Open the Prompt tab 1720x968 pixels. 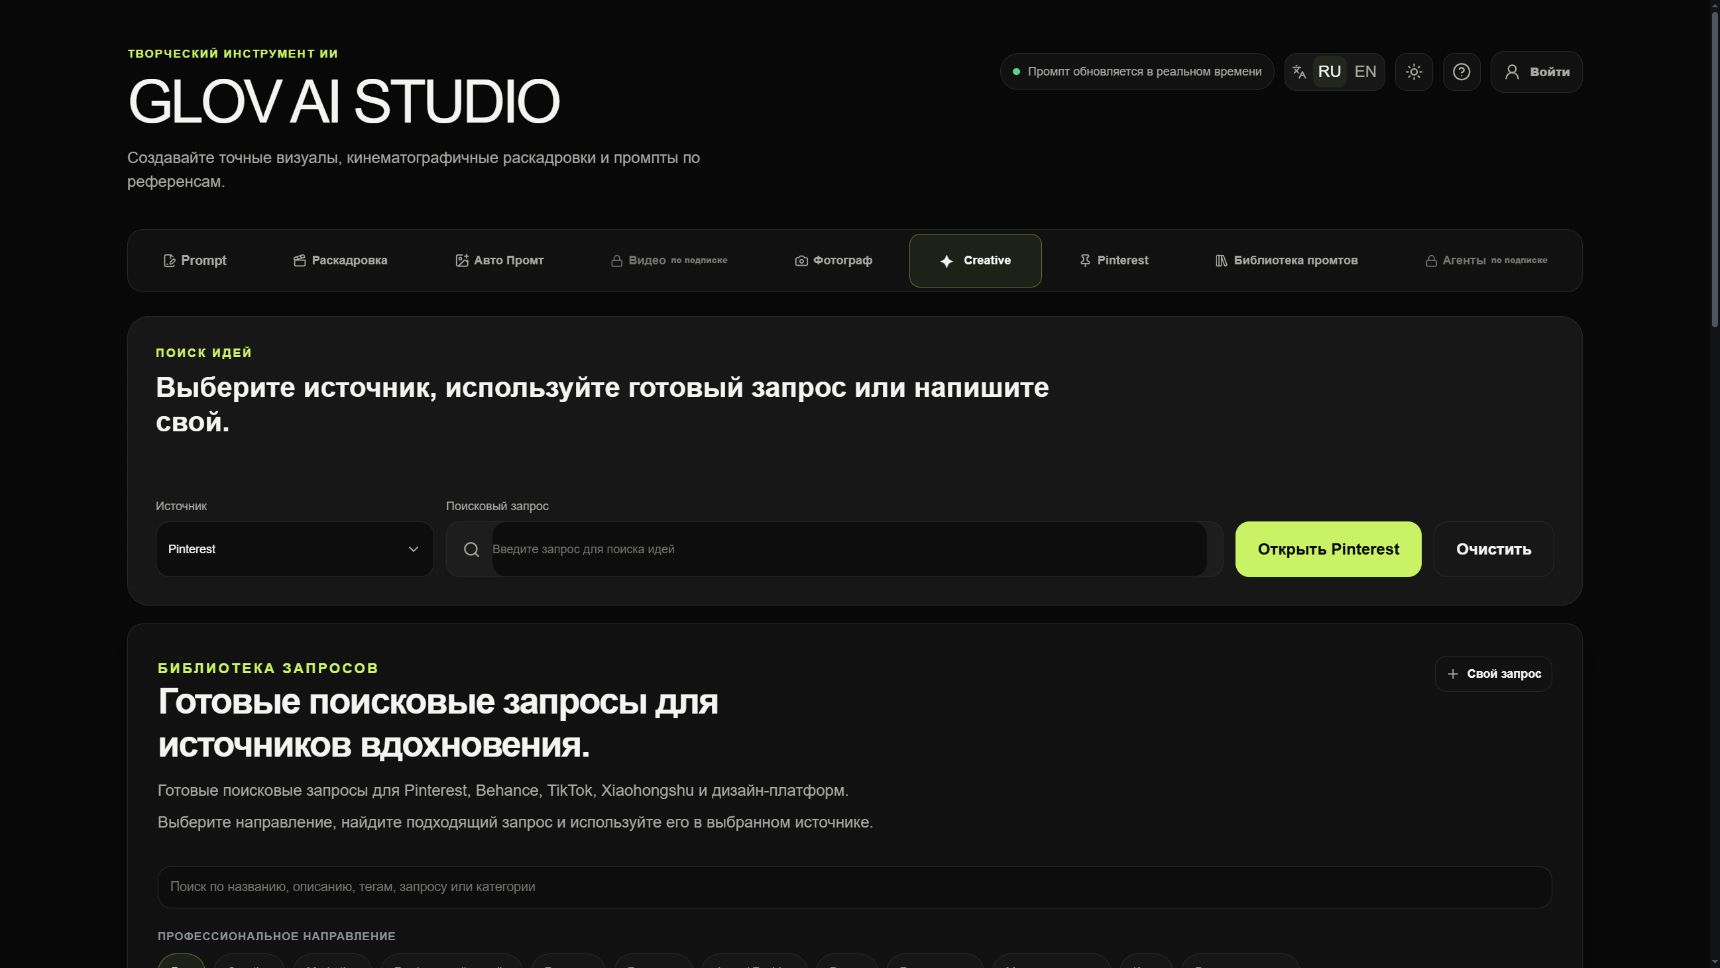[195, 261]
